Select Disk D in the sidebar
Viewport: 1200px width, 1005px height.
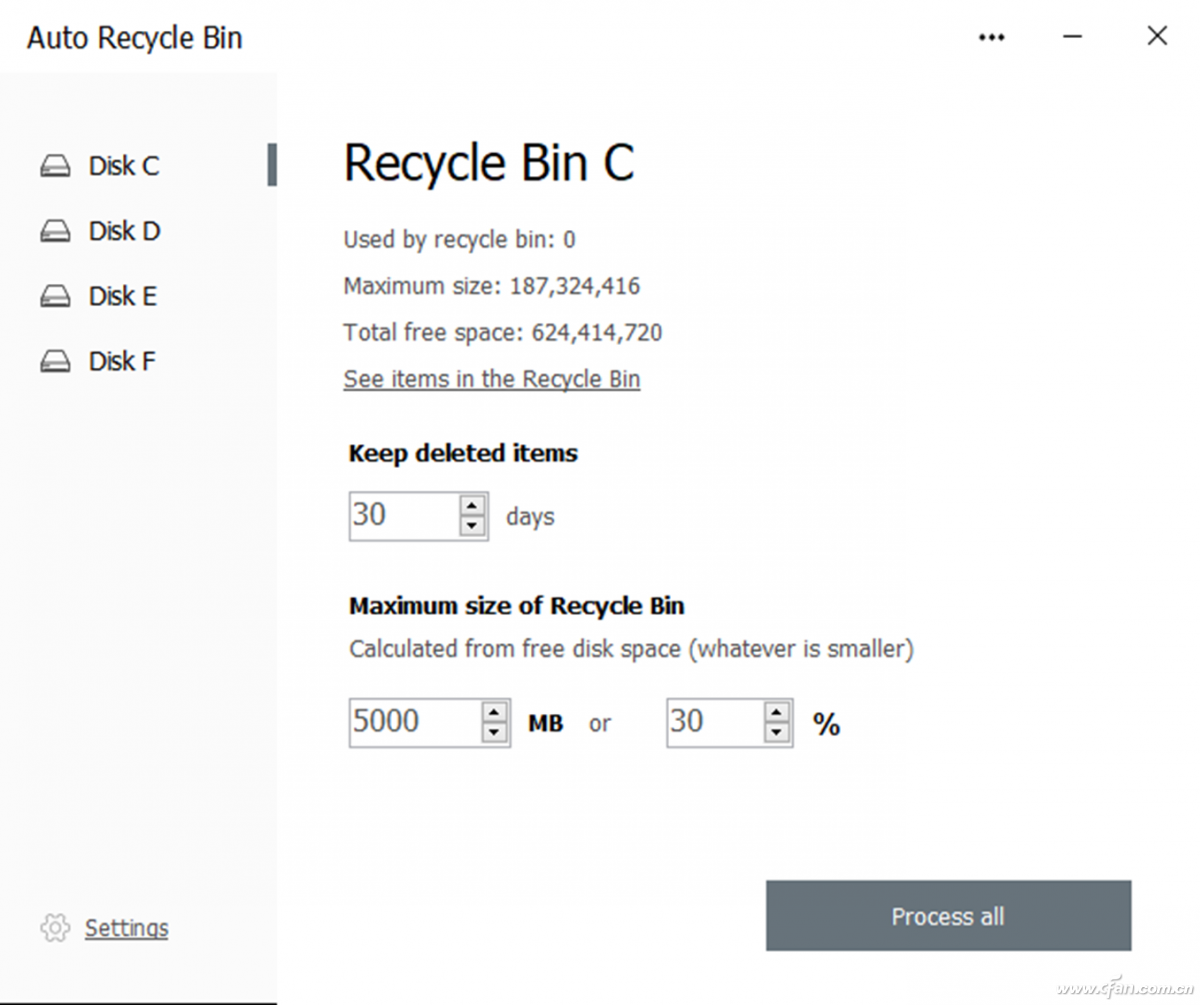[x=124, y=231]
